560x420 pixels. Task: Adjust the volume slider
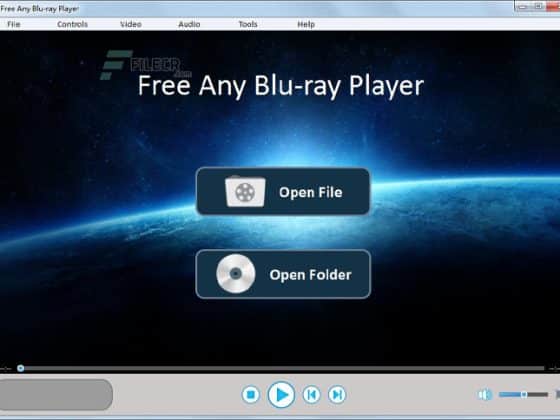[x=523, y=394]
